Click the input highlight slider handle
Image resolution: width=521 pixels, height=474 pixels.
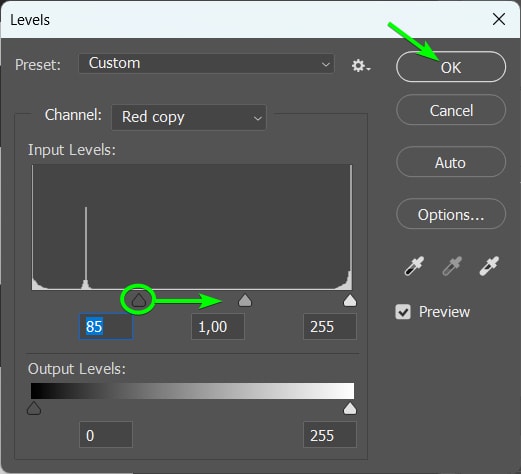point(350,300)
